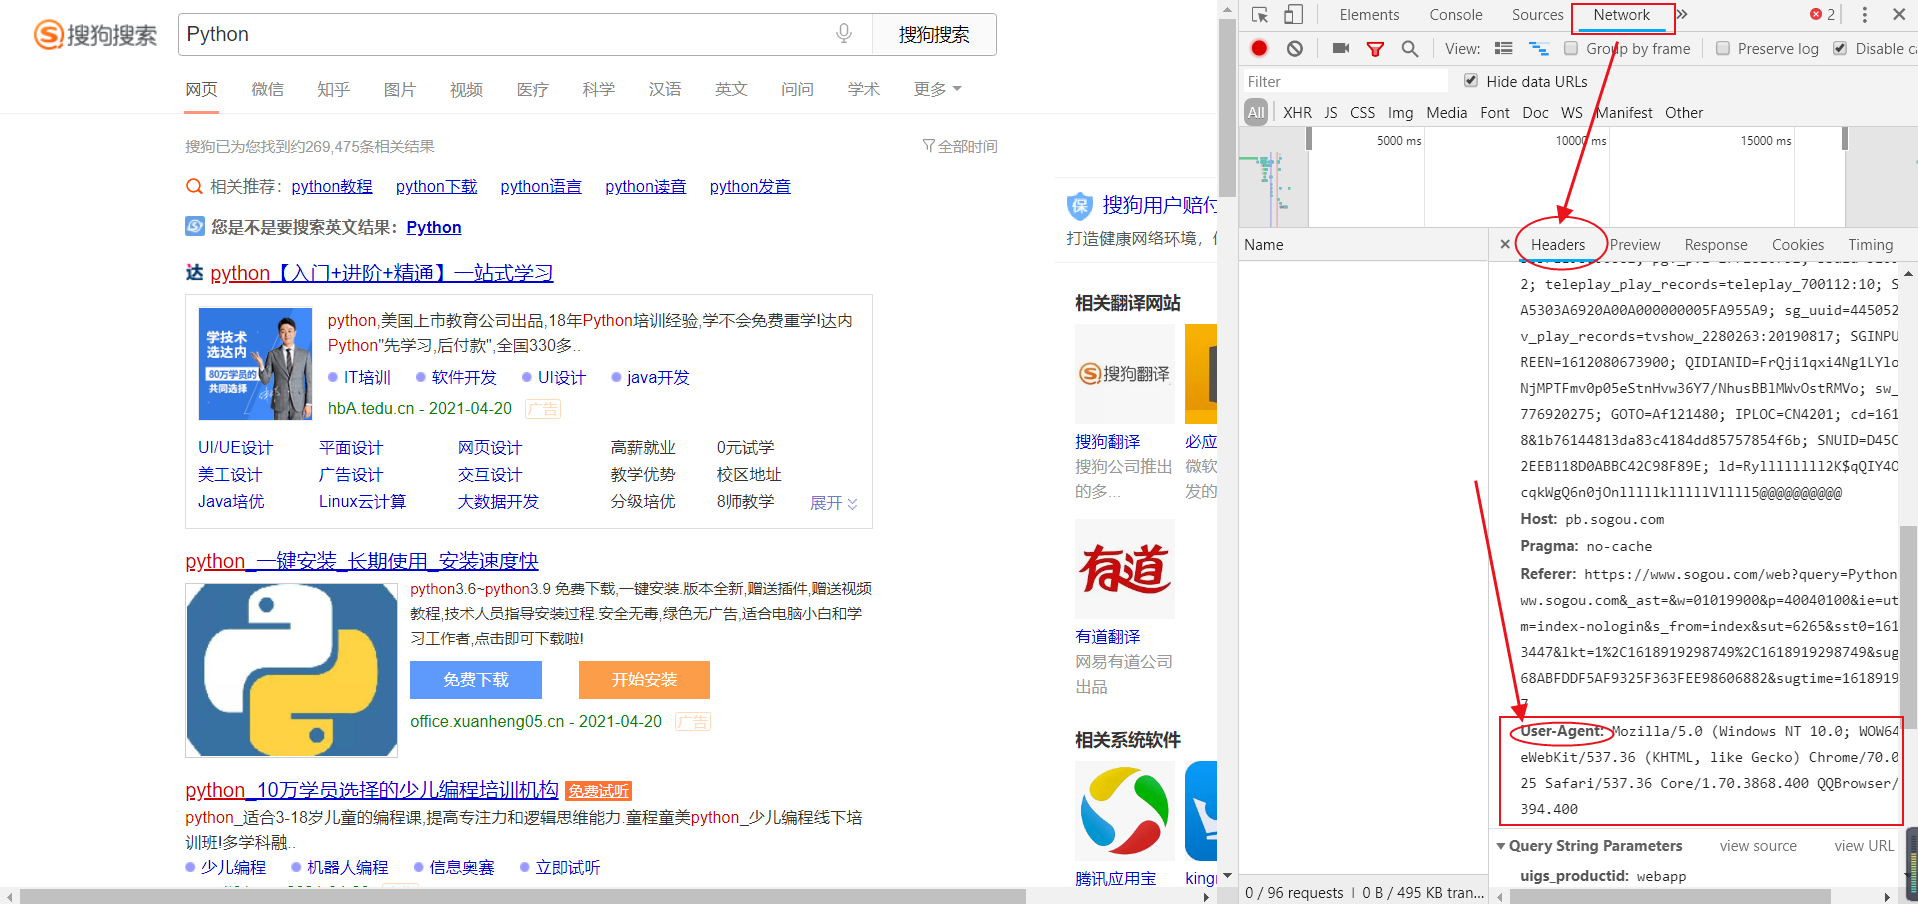This screenshot has width=1918, height=904.
Task: Click the inspect element picker icon
Action: point(1260,15)
